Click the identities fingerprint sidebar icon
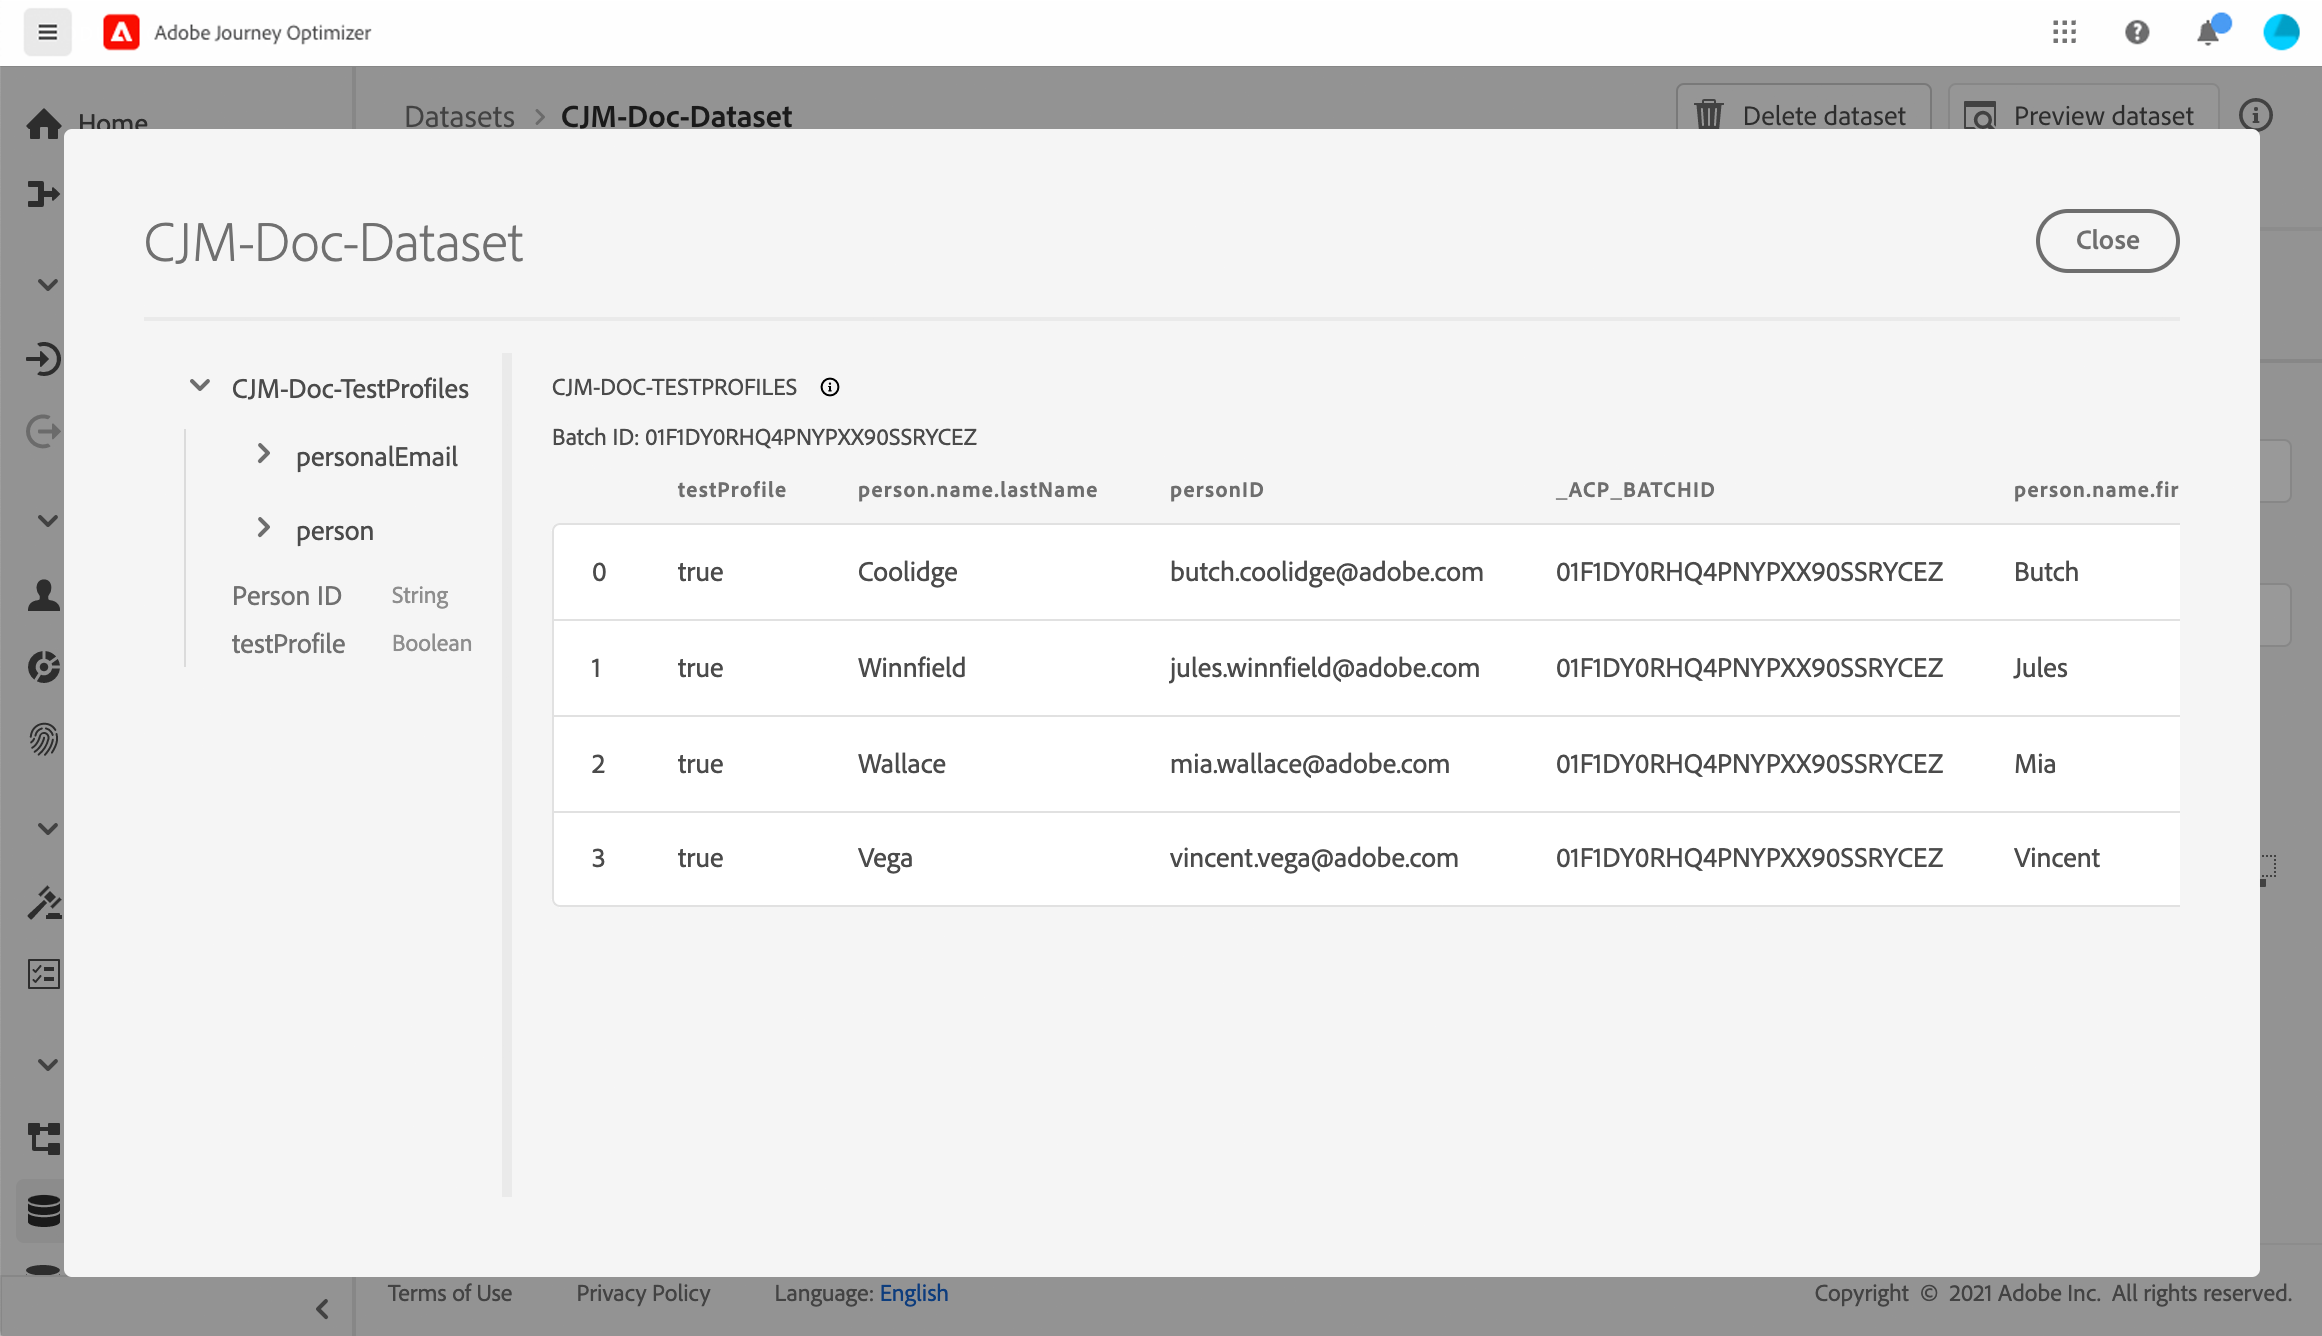2322x1336 pixels. click(x=43, y=739)
